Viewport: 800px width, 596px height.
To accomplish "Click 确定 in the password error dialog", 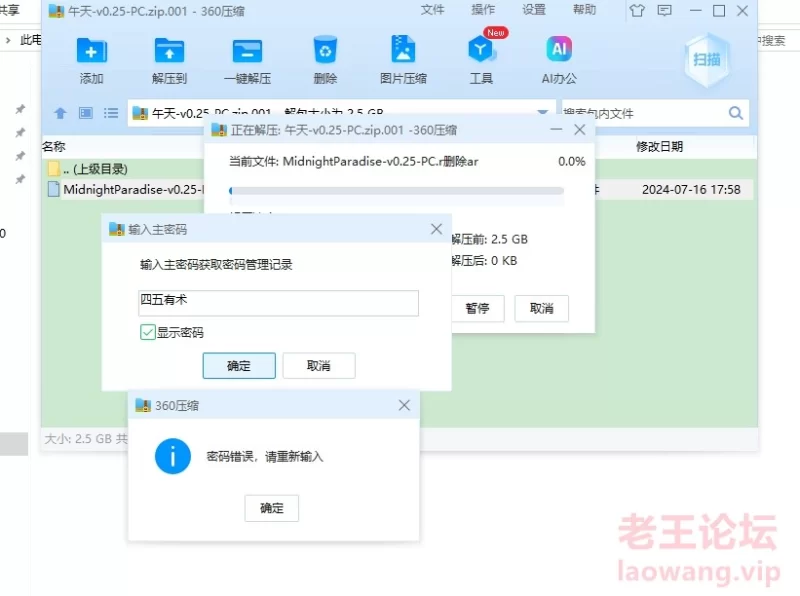I will click(x=271, y=508).
